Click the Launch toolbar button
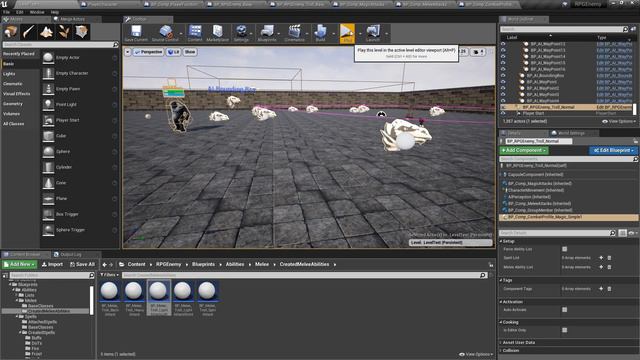 tap(373, 33)
